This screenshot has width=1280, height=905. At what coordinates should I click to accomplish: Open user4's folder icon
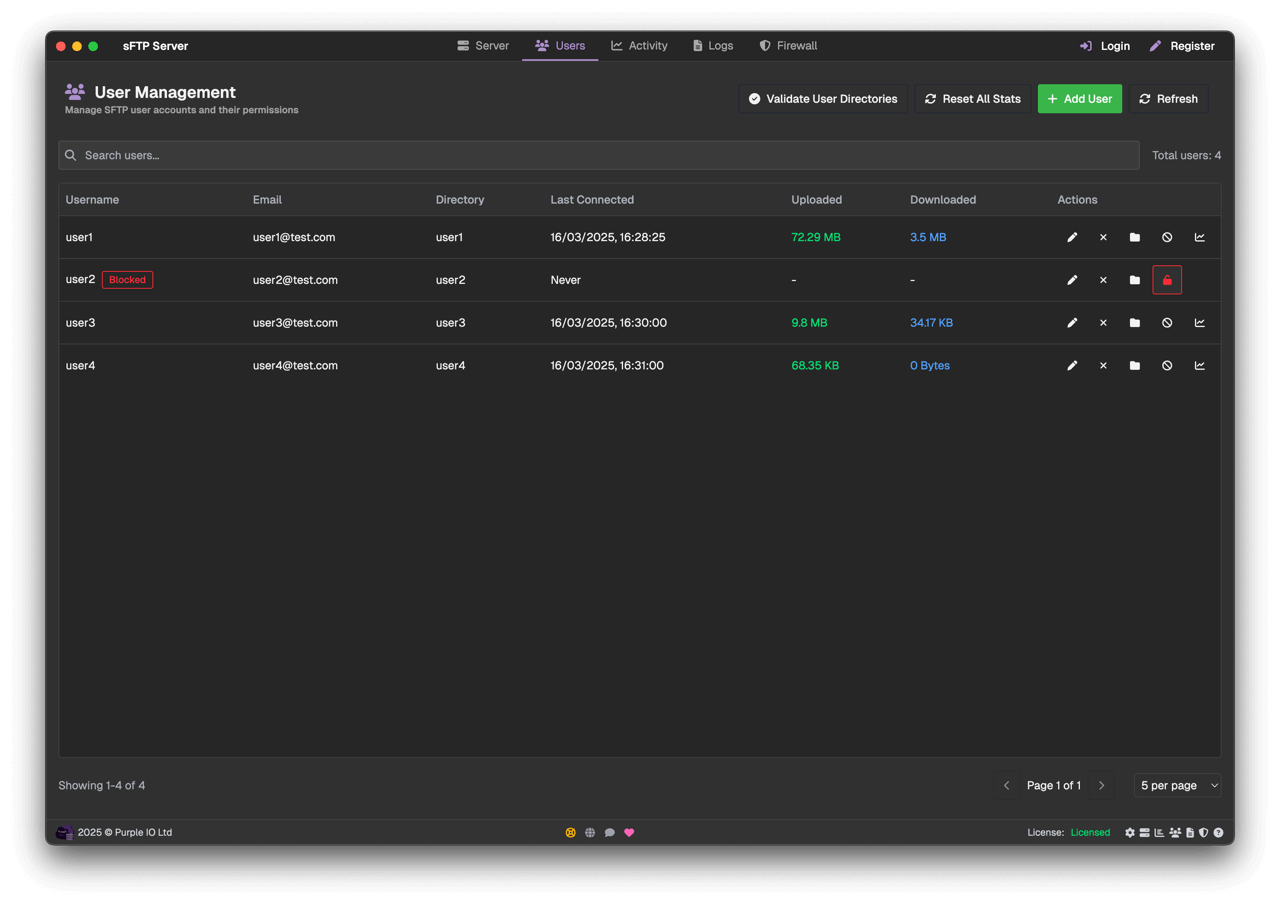(x=1135, y=366)
